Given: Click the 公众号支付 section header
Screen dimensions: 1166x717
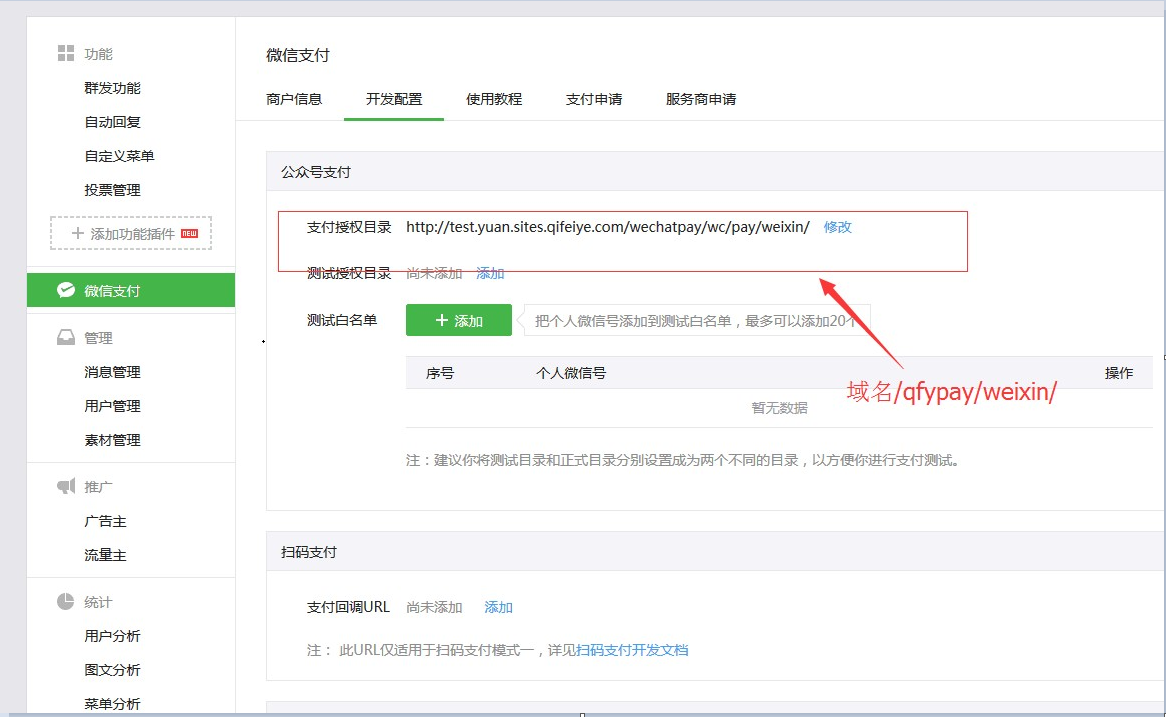Looking at the screenshot, I should [316, 172].
